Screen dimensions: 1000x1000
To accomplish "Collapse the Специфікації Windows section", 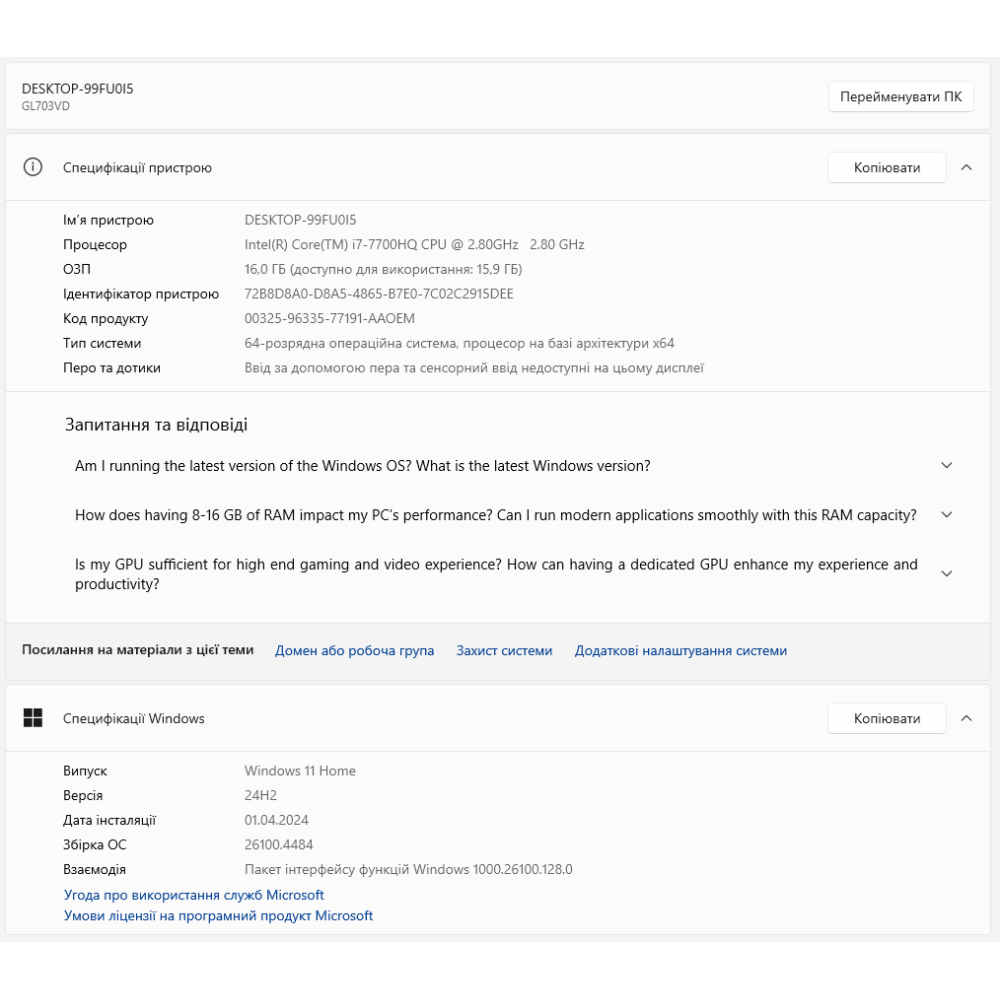I will coord(966,718).
